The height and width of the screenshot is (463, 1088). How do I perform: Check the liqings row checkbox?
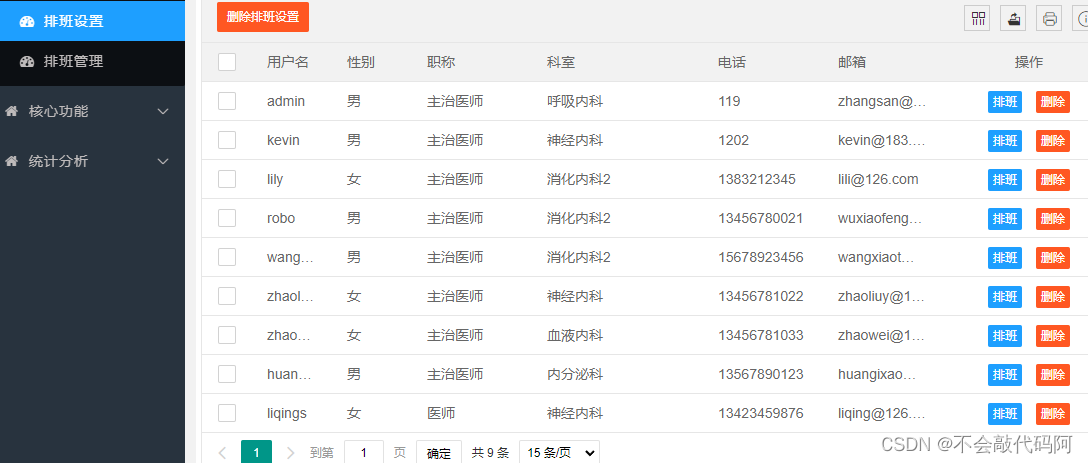click(x=227, y=414)
